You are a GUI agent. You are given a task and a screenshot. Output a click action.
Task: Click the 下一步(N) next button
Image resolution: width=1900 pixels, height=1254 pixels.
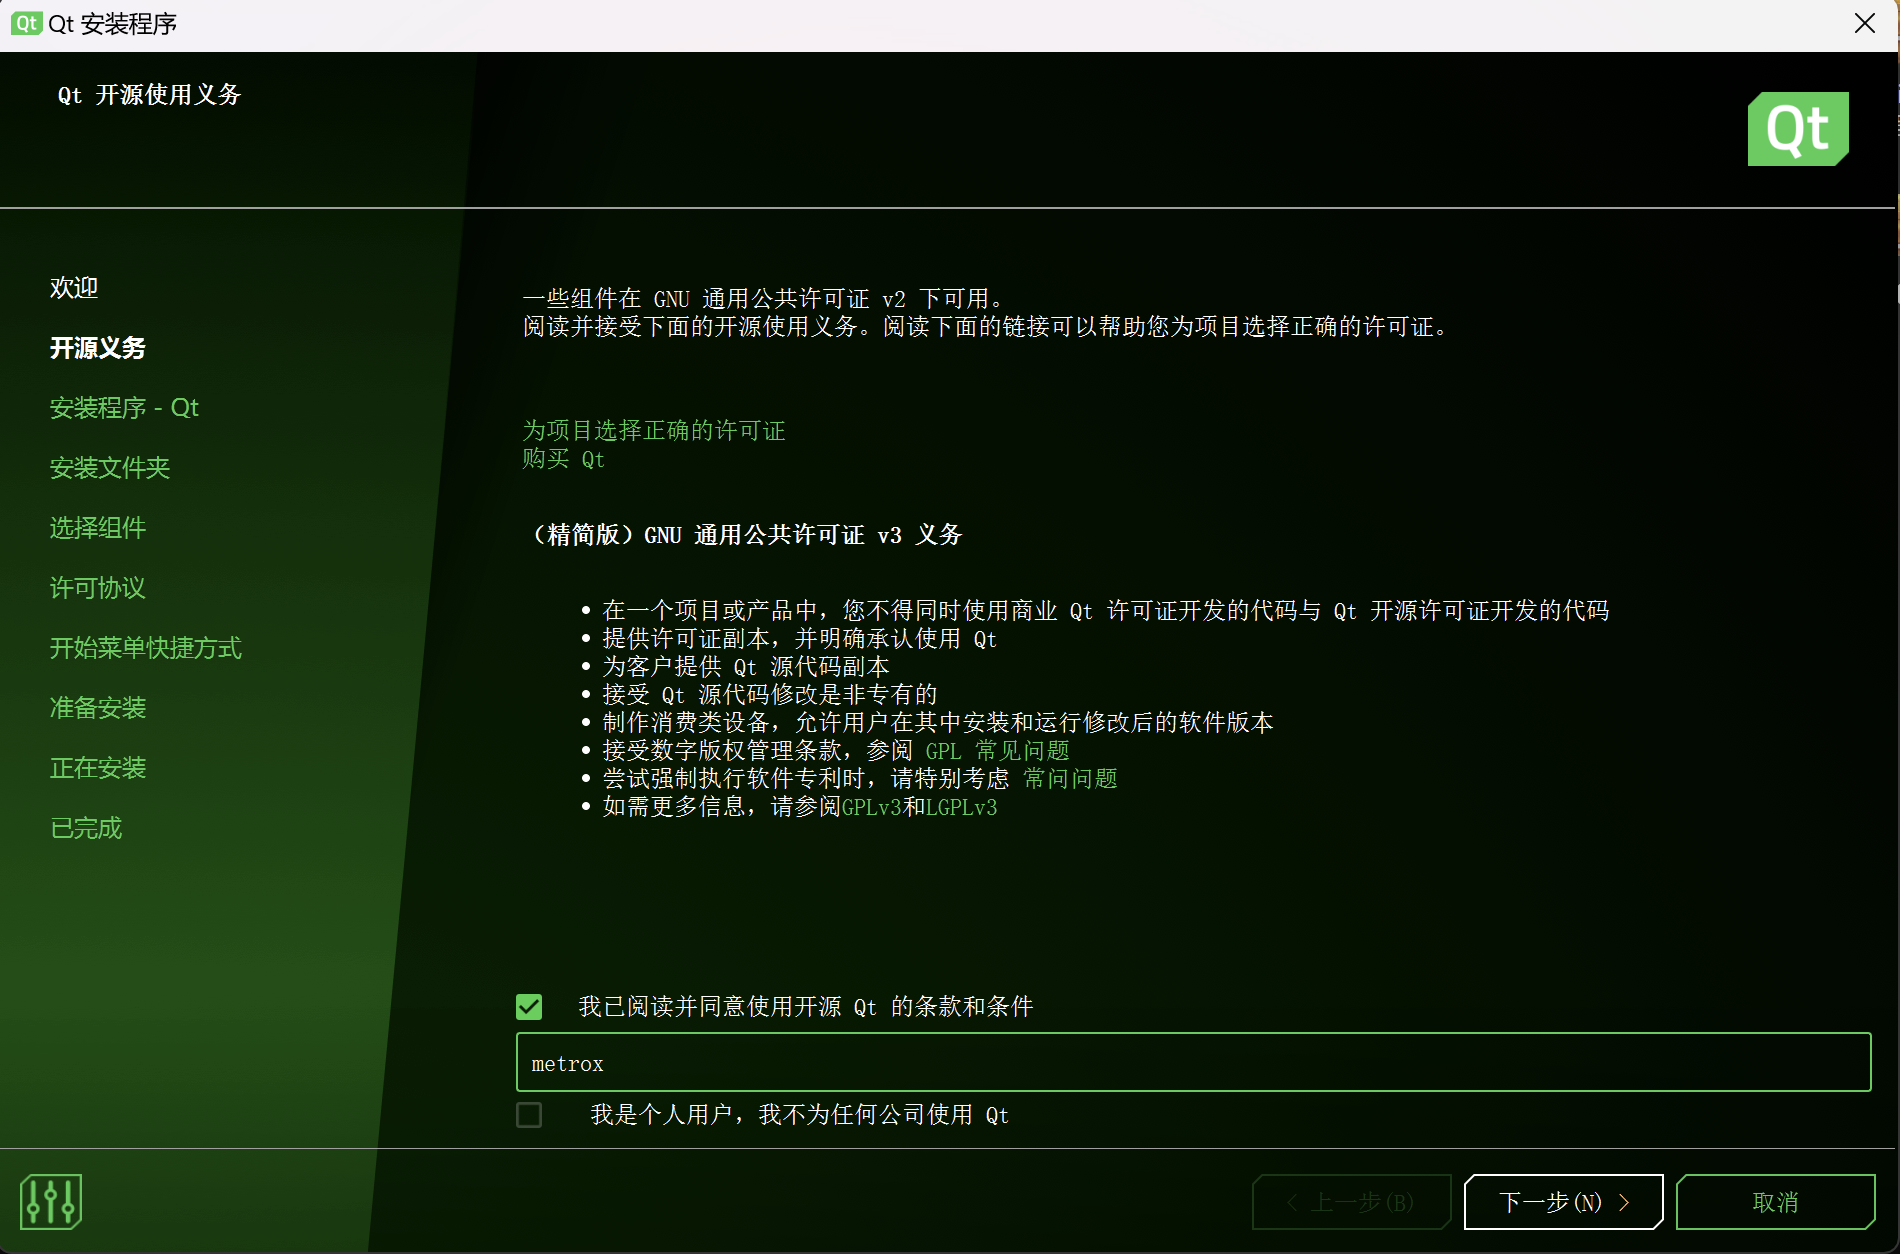pyautogui.click(x=1563, y=1202)
